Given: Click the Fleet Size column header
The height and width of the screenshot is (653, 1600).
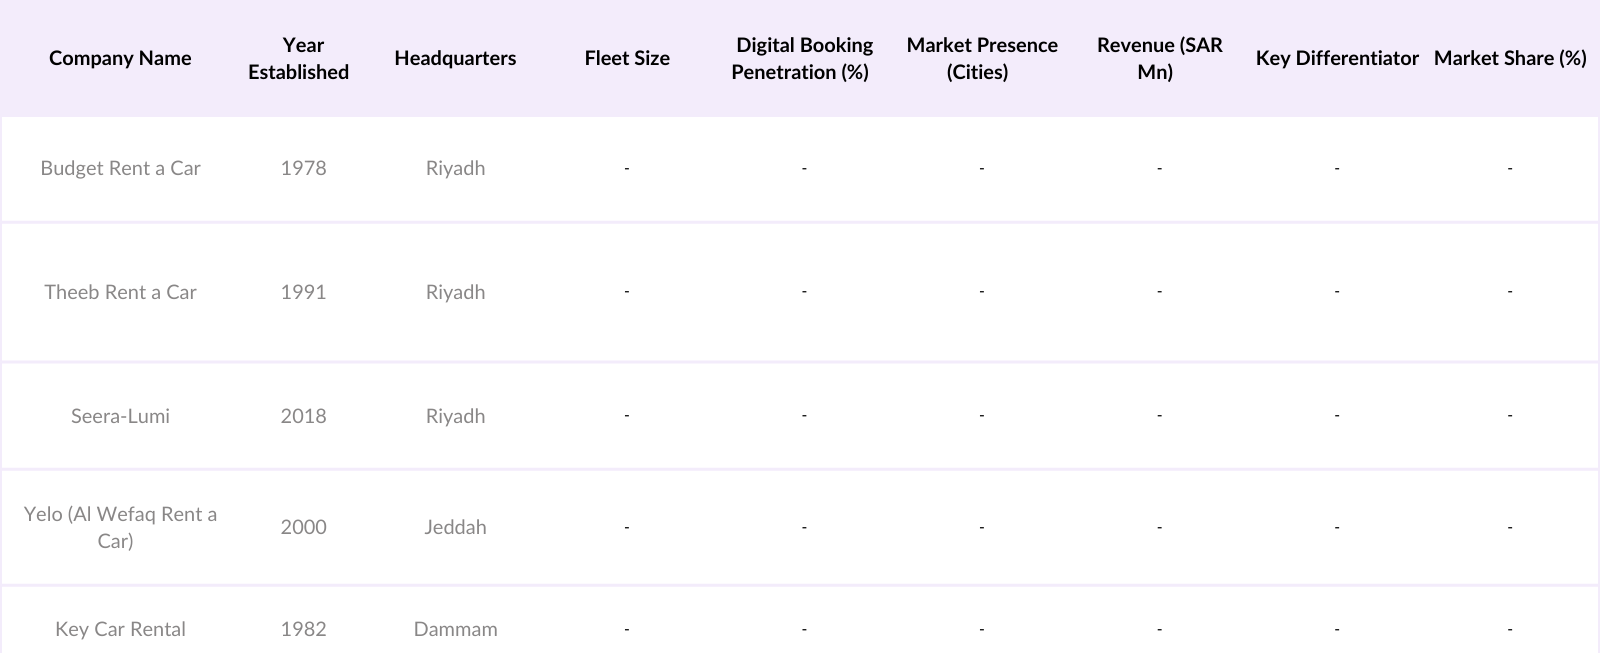Looking at the screenshot, I should (627, 58).
